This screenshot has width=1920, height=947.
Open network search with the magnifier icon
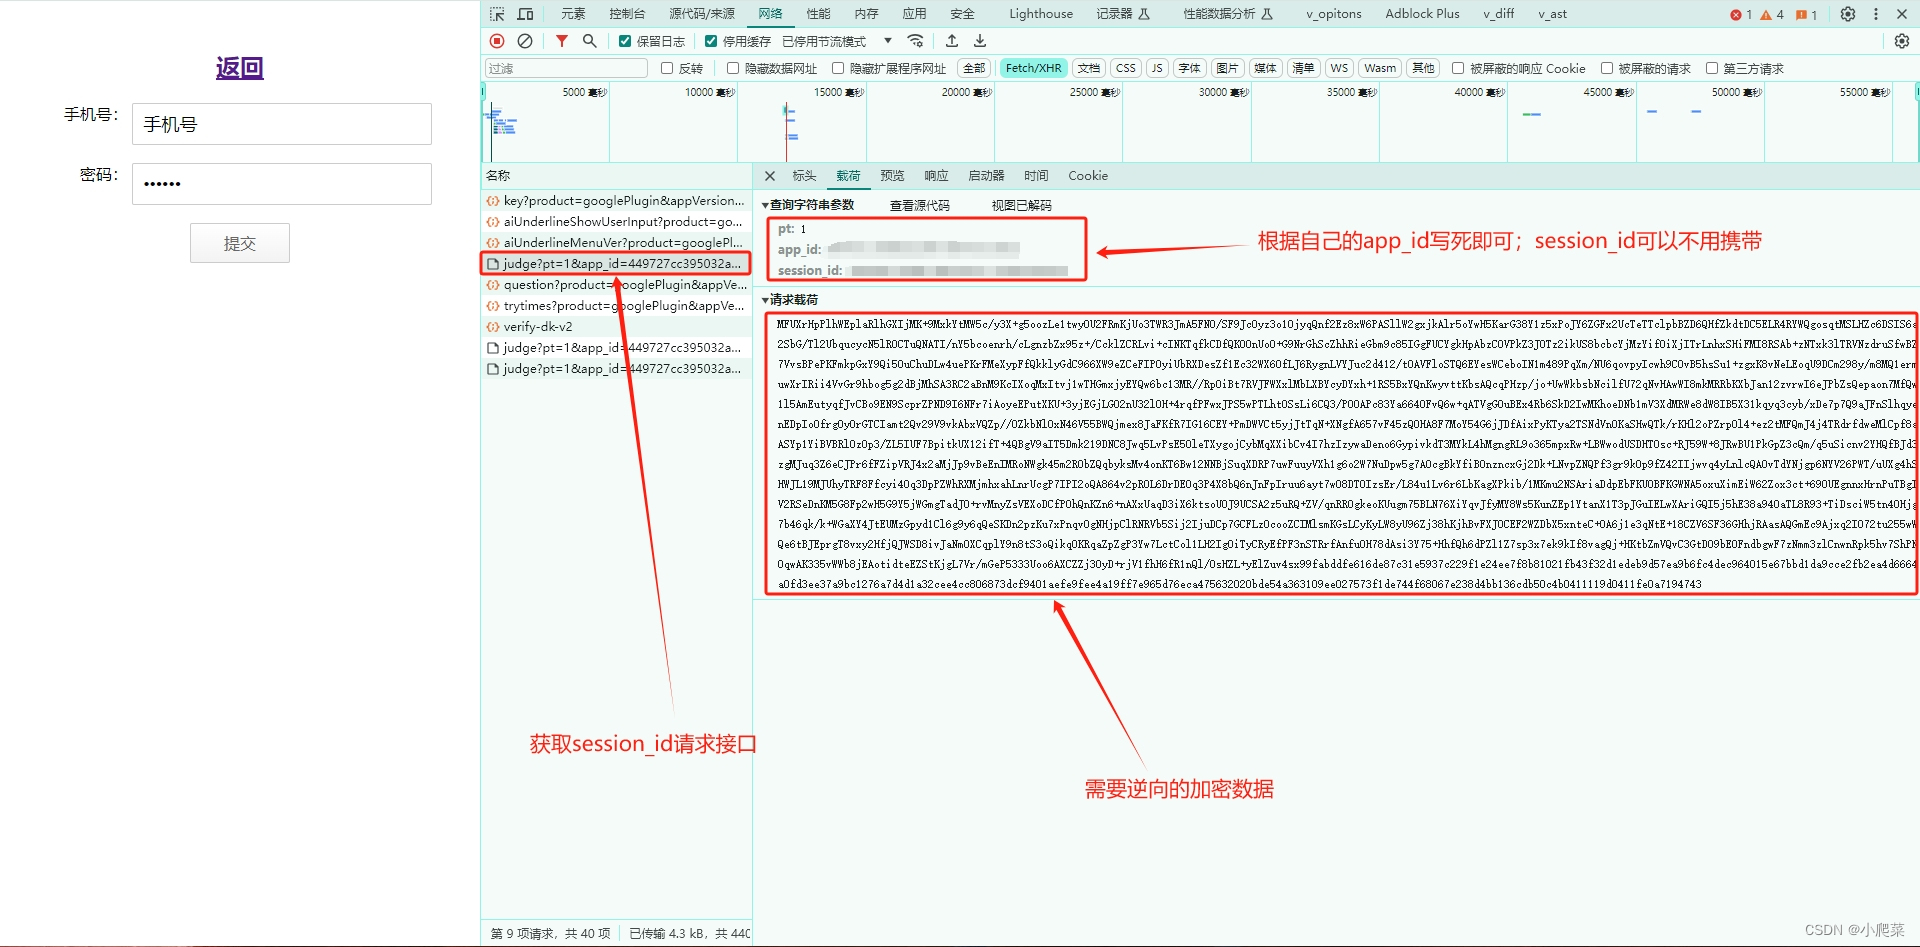(x=590, y=41)
